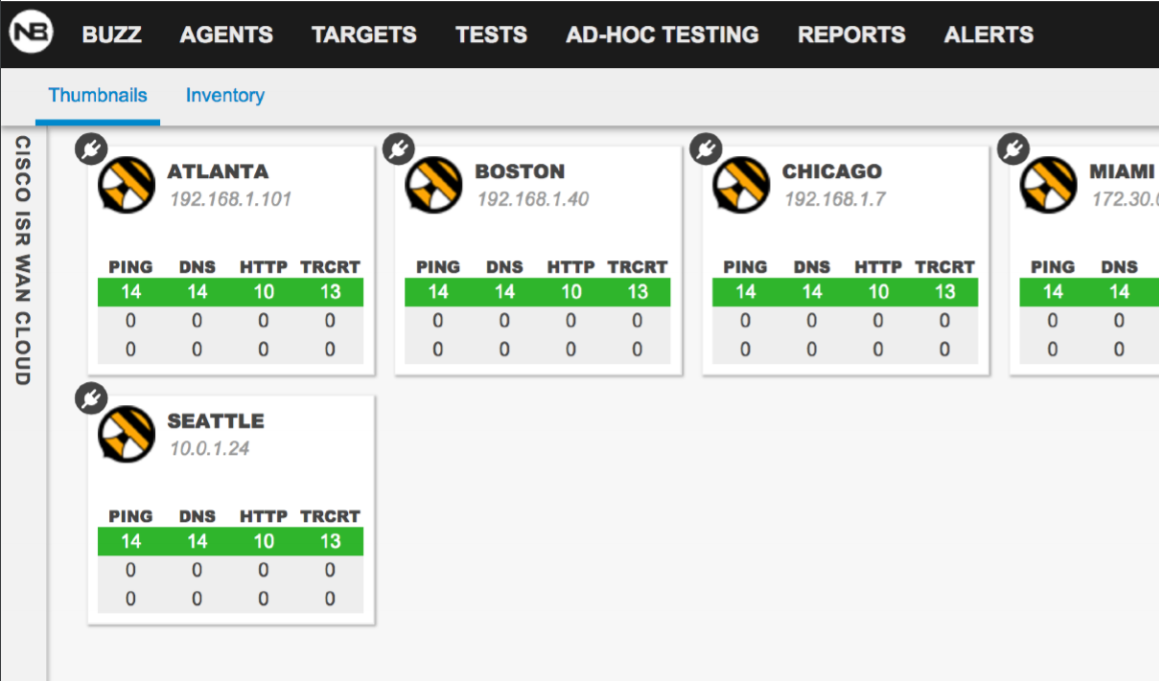Viewport: 1159px width, 681px height.
Task: Click Atlanta's green TRCRT count 13
Action: tap(330, 292)
